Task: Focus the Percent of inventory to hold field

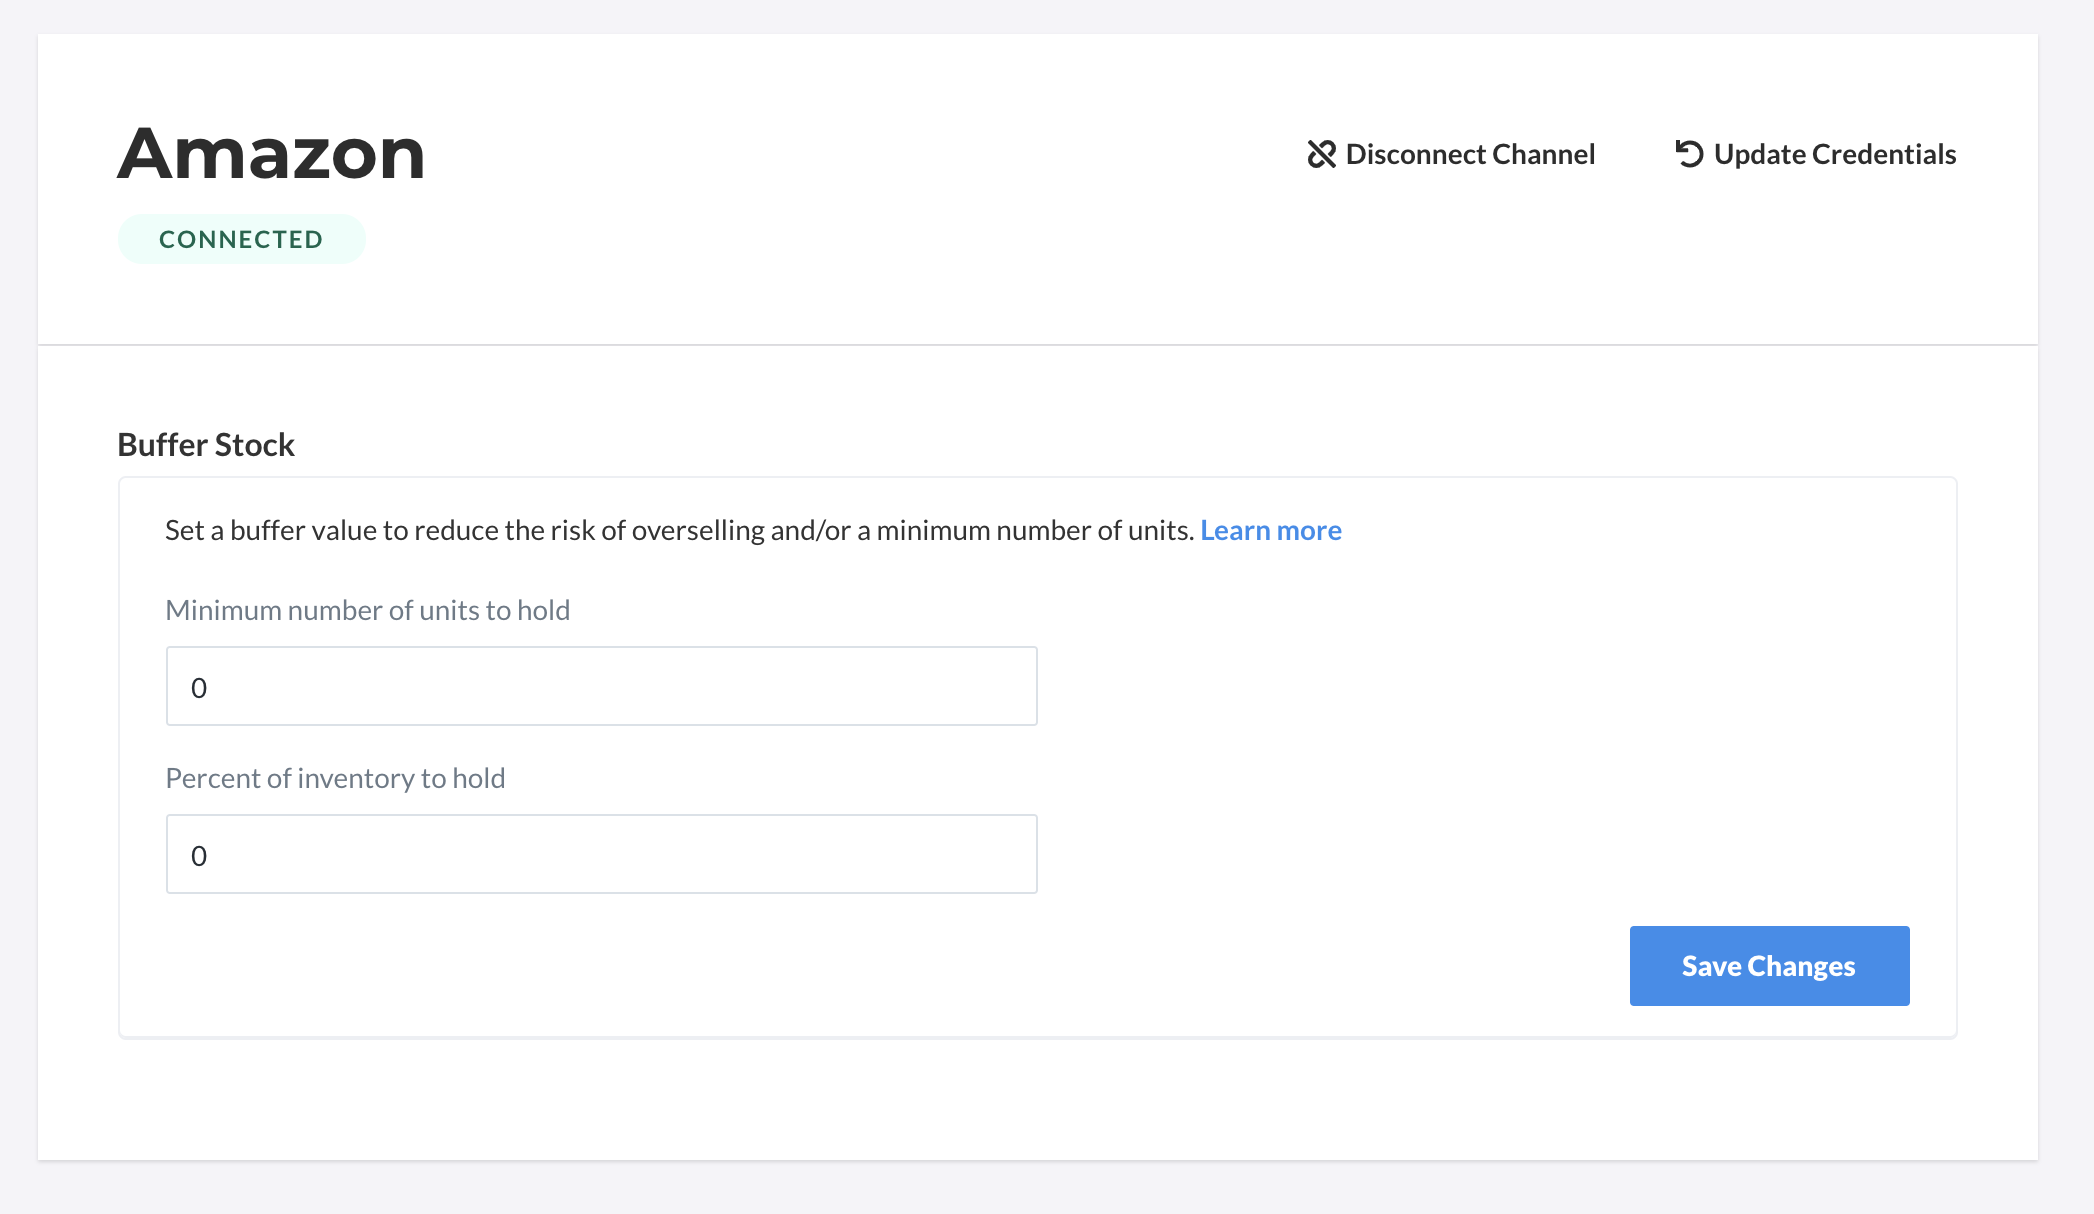Action: point(602,854)
